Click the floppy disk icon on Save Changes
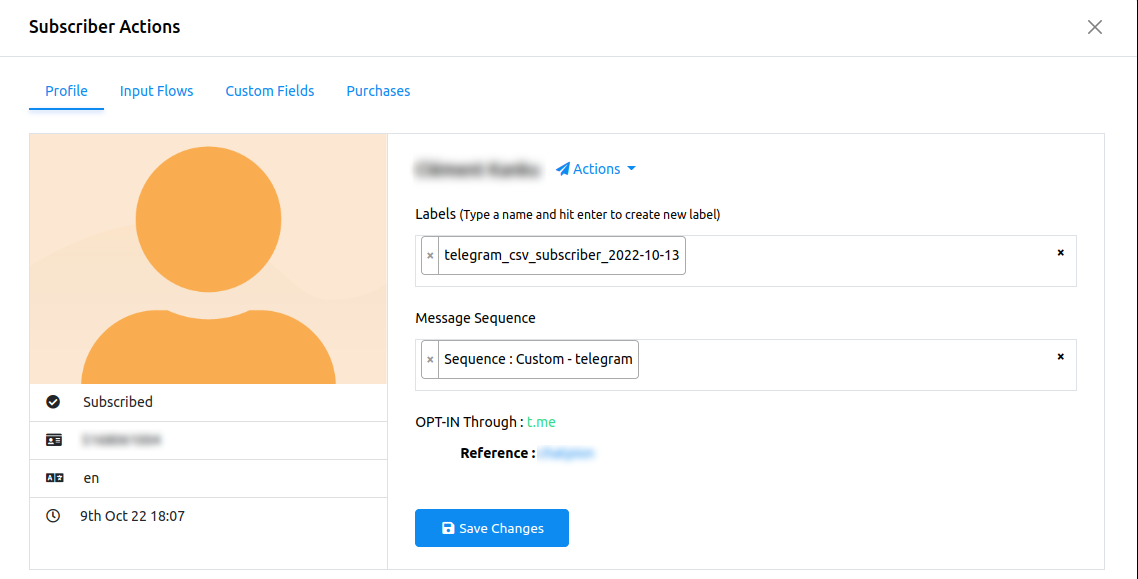The height and width of the screenshot is (579, 1138). [x=447, y=528]
